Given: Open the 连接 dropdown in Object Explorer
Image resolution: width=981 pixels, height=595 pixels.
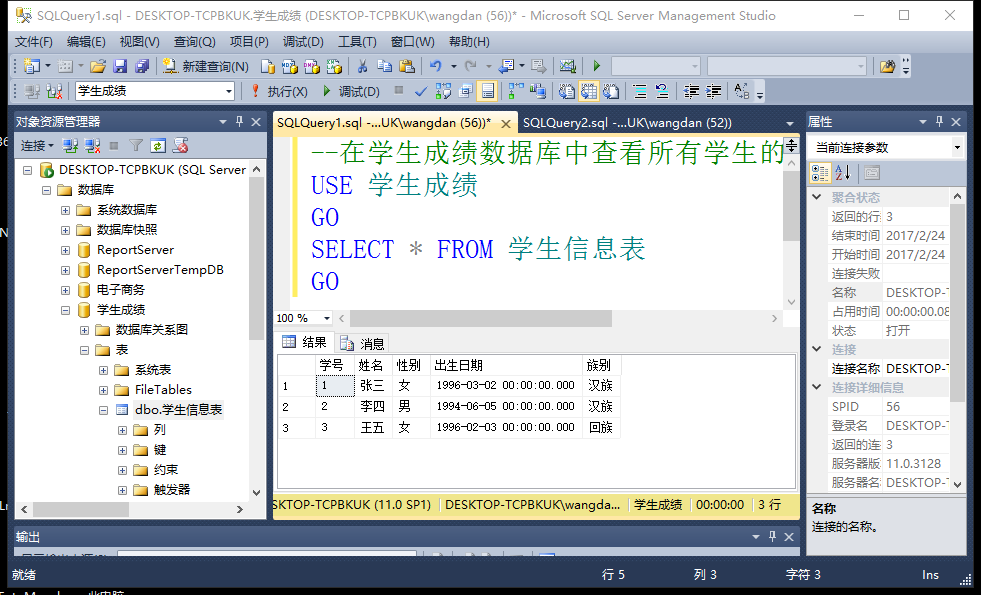Looking at the screenshot, I should pyautogui.click(x=37, y=146).
